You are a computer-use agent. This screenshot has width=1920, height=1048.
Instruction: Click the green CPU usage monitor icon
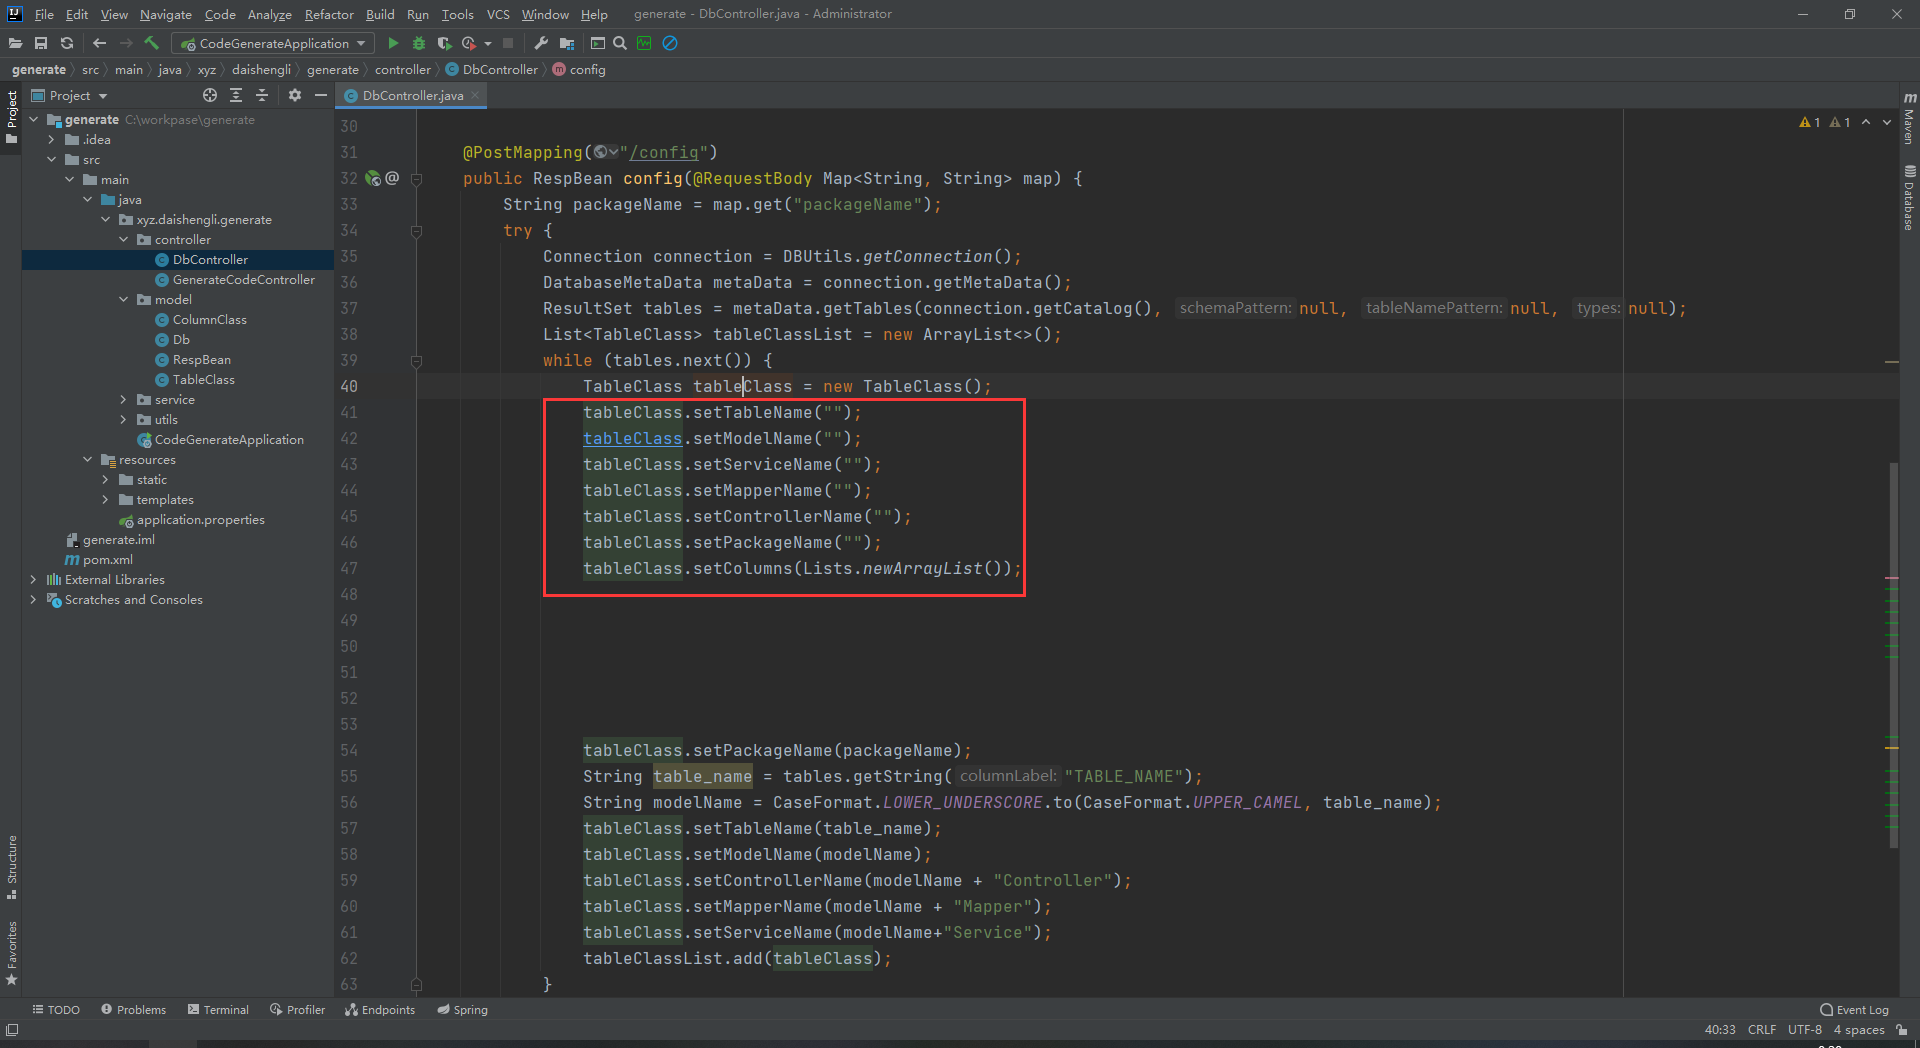pos(644,43)
